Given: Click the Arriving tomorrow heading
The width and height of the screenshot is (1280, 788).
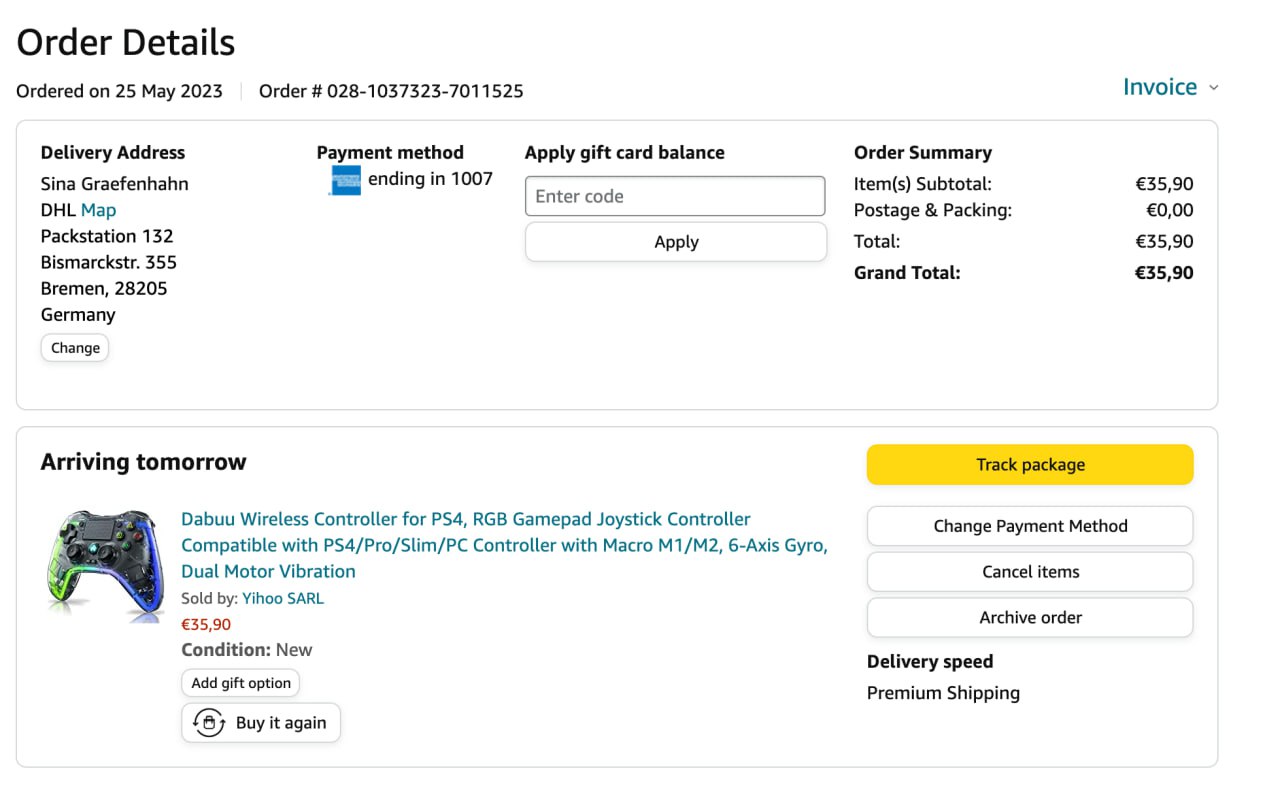Looking at the screenshot, I should point(143,462).
